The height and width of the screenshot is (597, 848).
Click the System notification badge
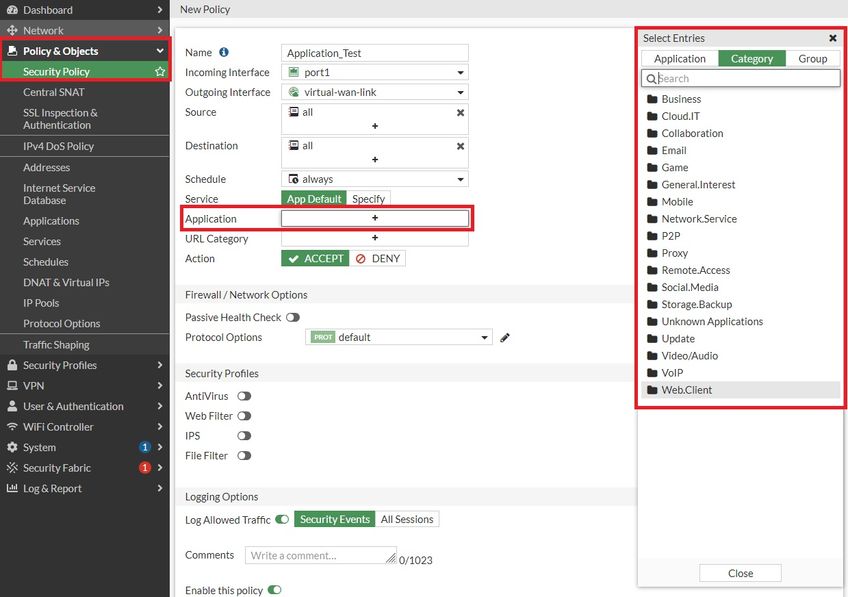pyautogui.click(x=144, y=447)
